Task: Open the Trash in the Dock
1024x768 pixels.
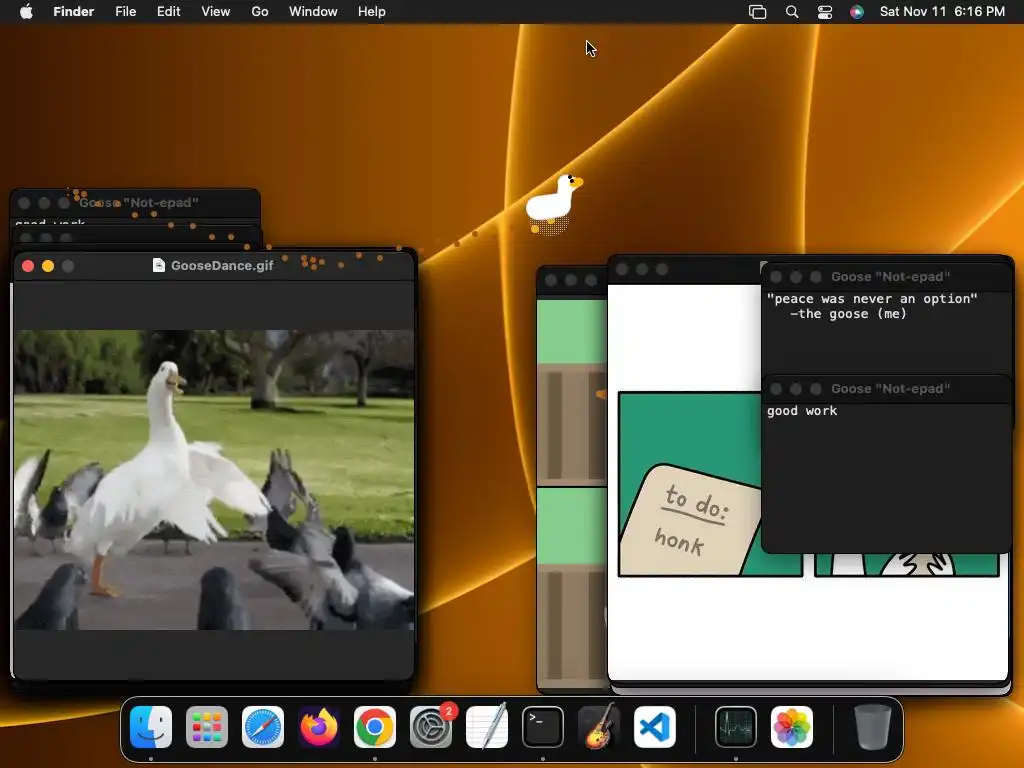Action: (872, 727)
